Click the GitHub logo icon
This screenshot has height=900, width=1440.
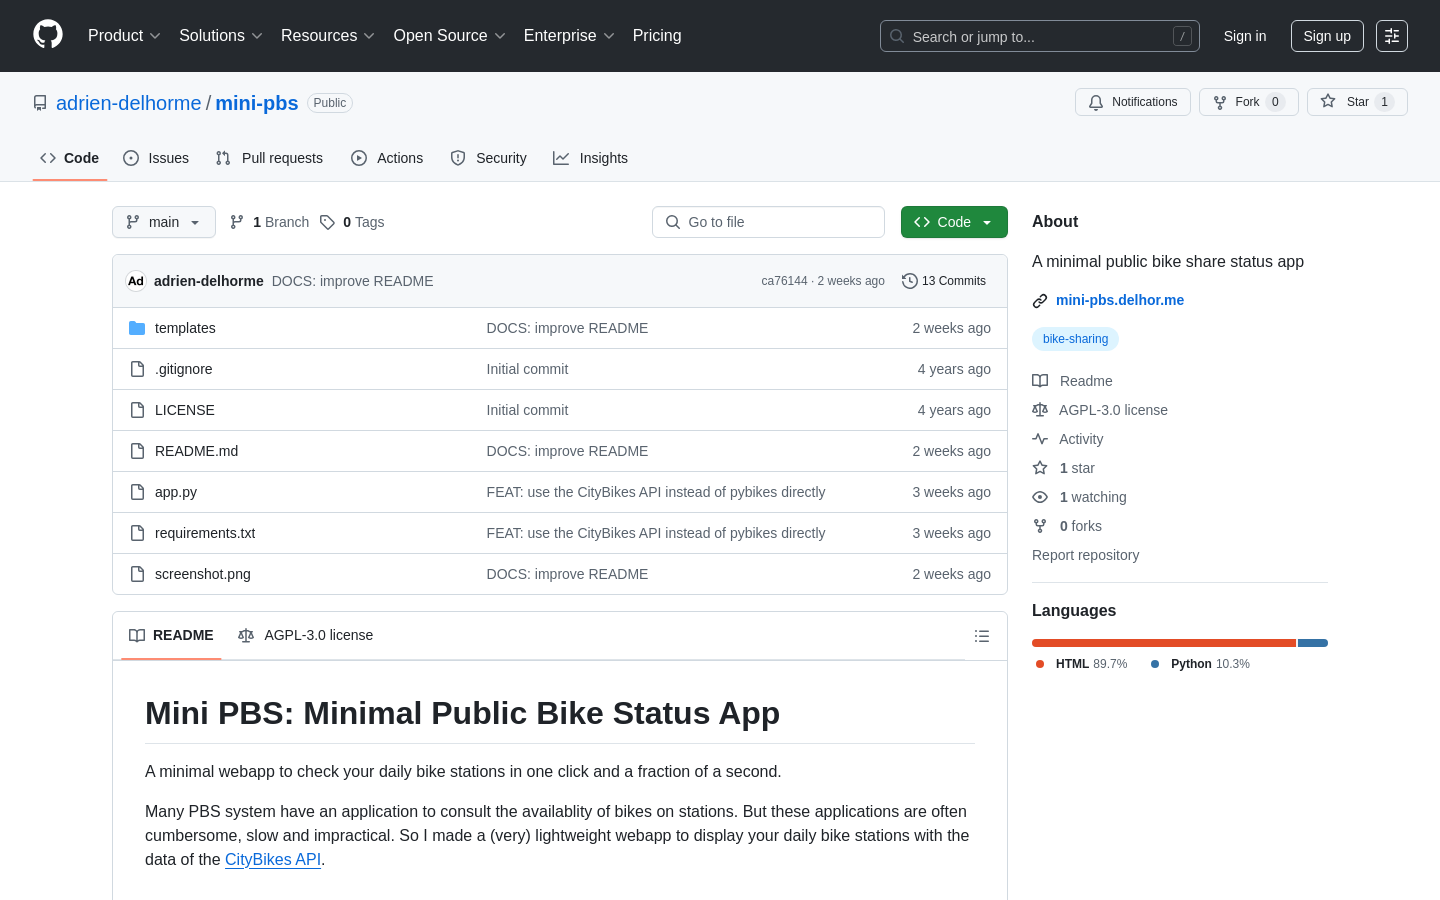pyautogui.click(x=48, y=35)
